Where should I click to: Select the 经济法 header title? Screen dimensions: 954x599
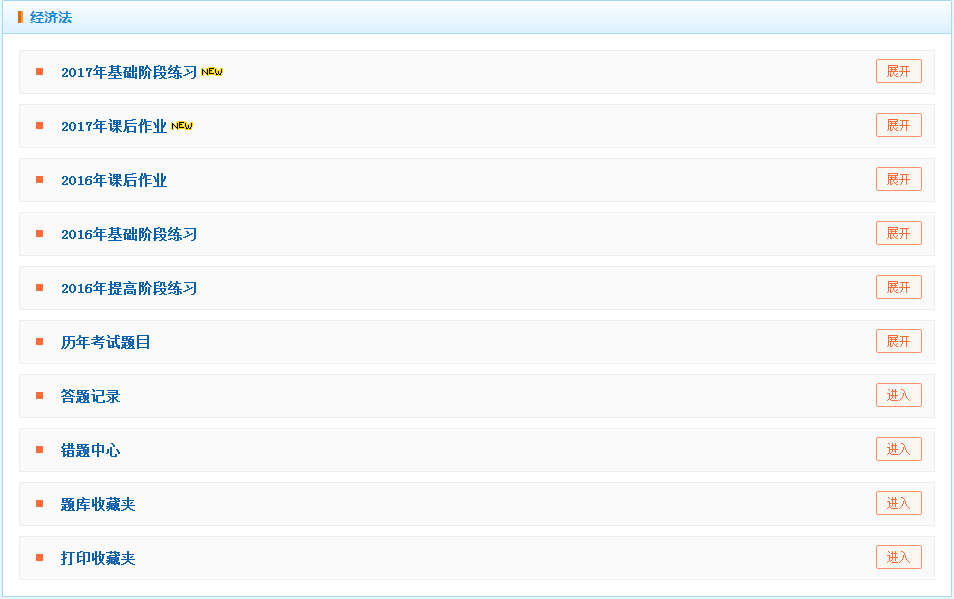coord(51,18)
